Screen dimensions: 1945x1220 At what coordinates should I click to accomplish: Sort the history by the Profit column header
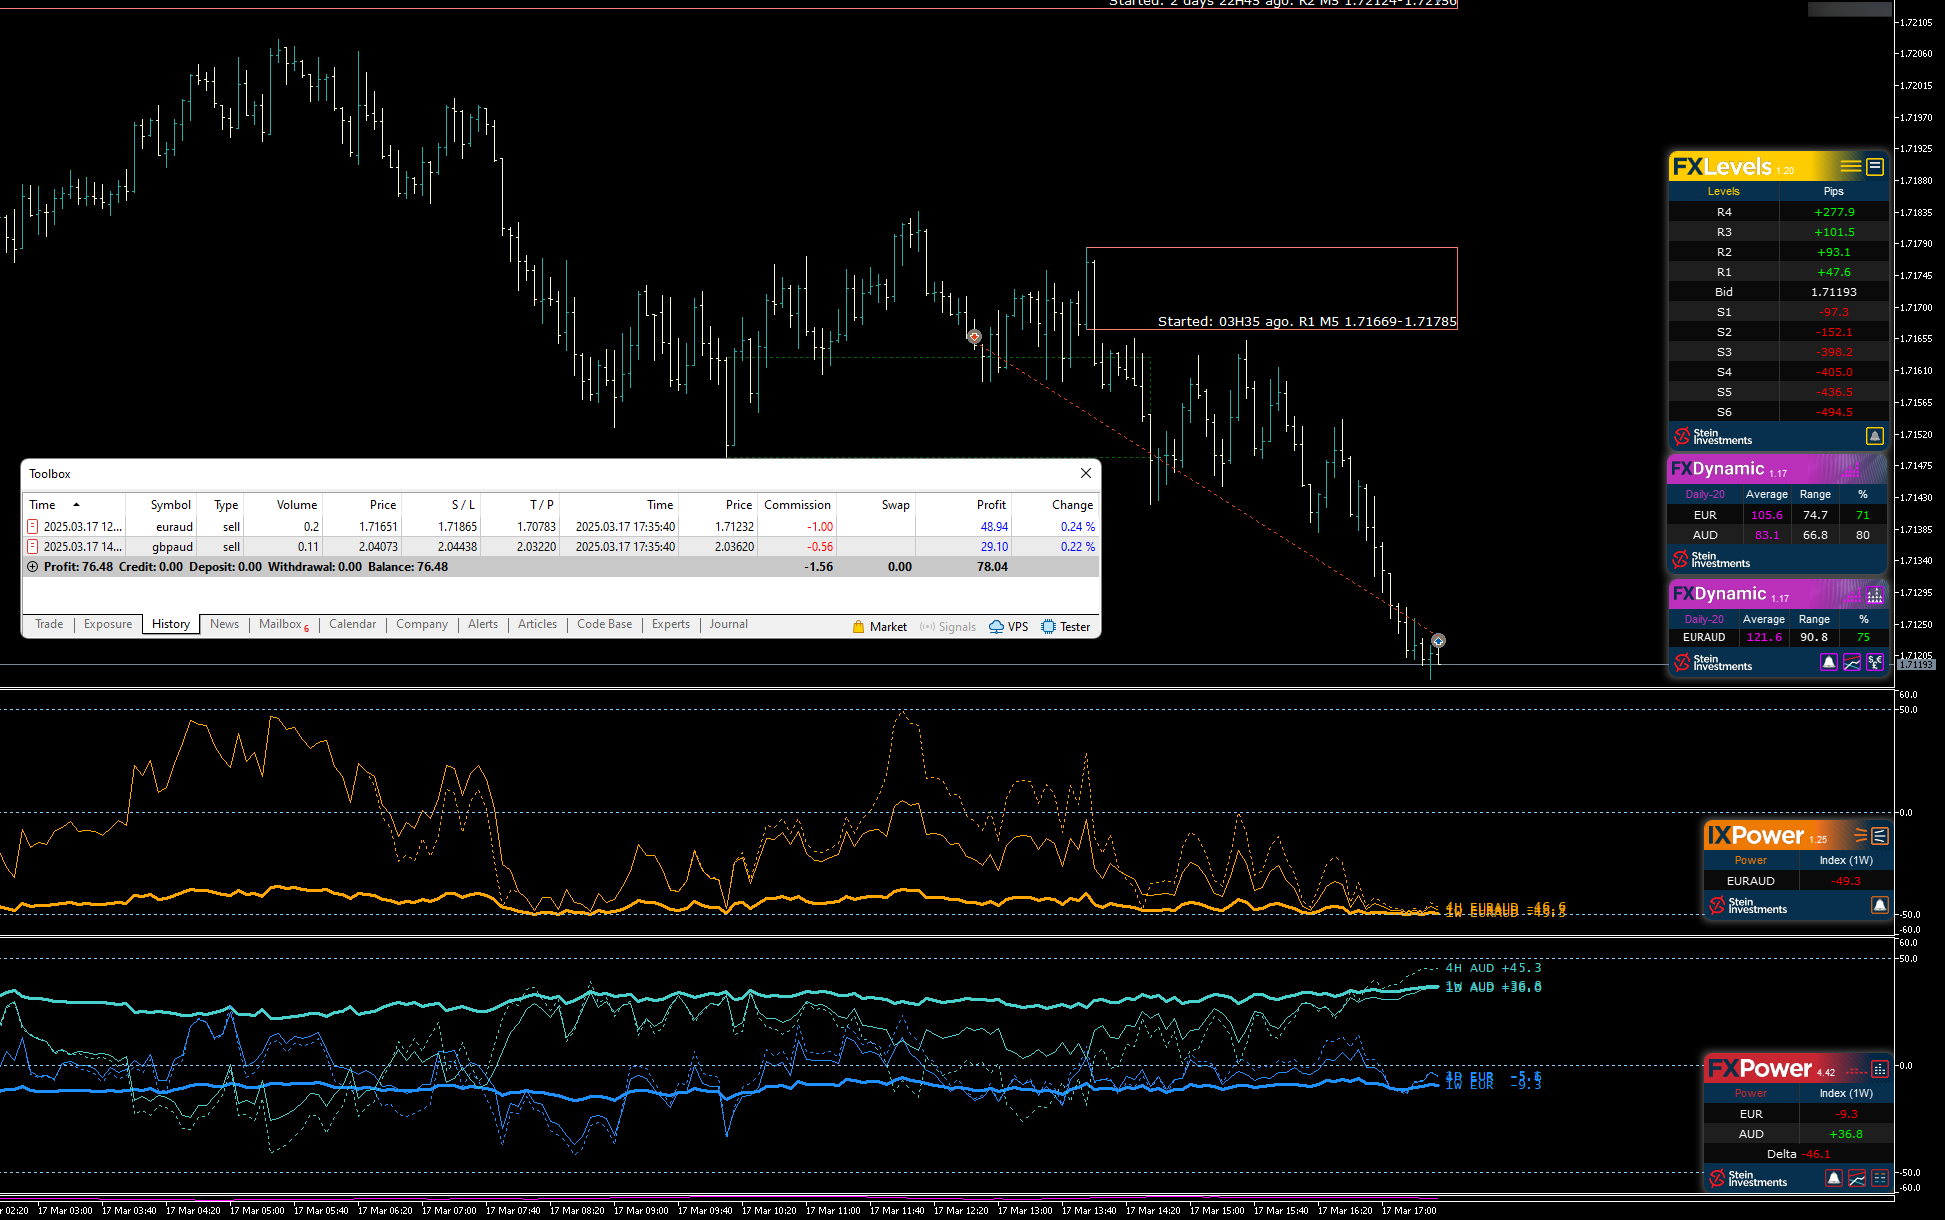[991, 505]
